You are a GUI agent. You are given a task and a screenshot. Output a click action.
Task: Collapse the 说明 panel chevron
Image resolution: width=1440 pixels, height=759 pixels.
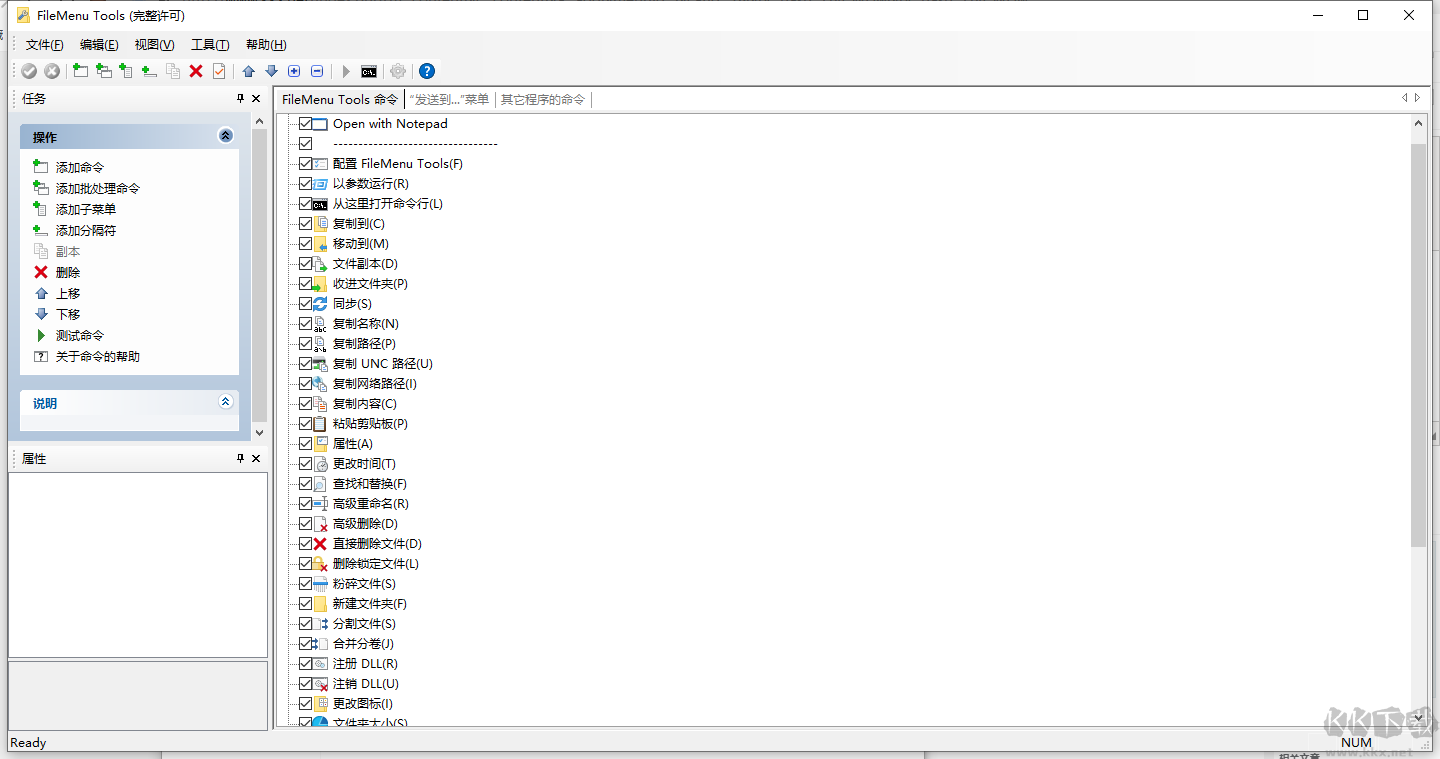coord(225,403)
